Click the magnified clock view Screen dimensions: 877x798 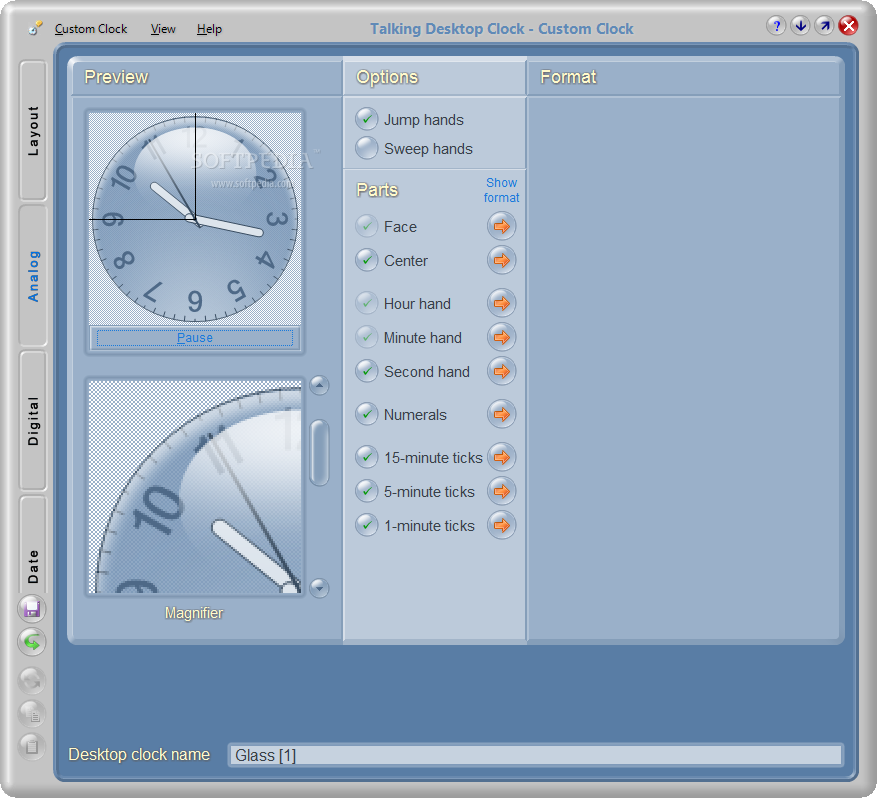(x=195, y=487)
